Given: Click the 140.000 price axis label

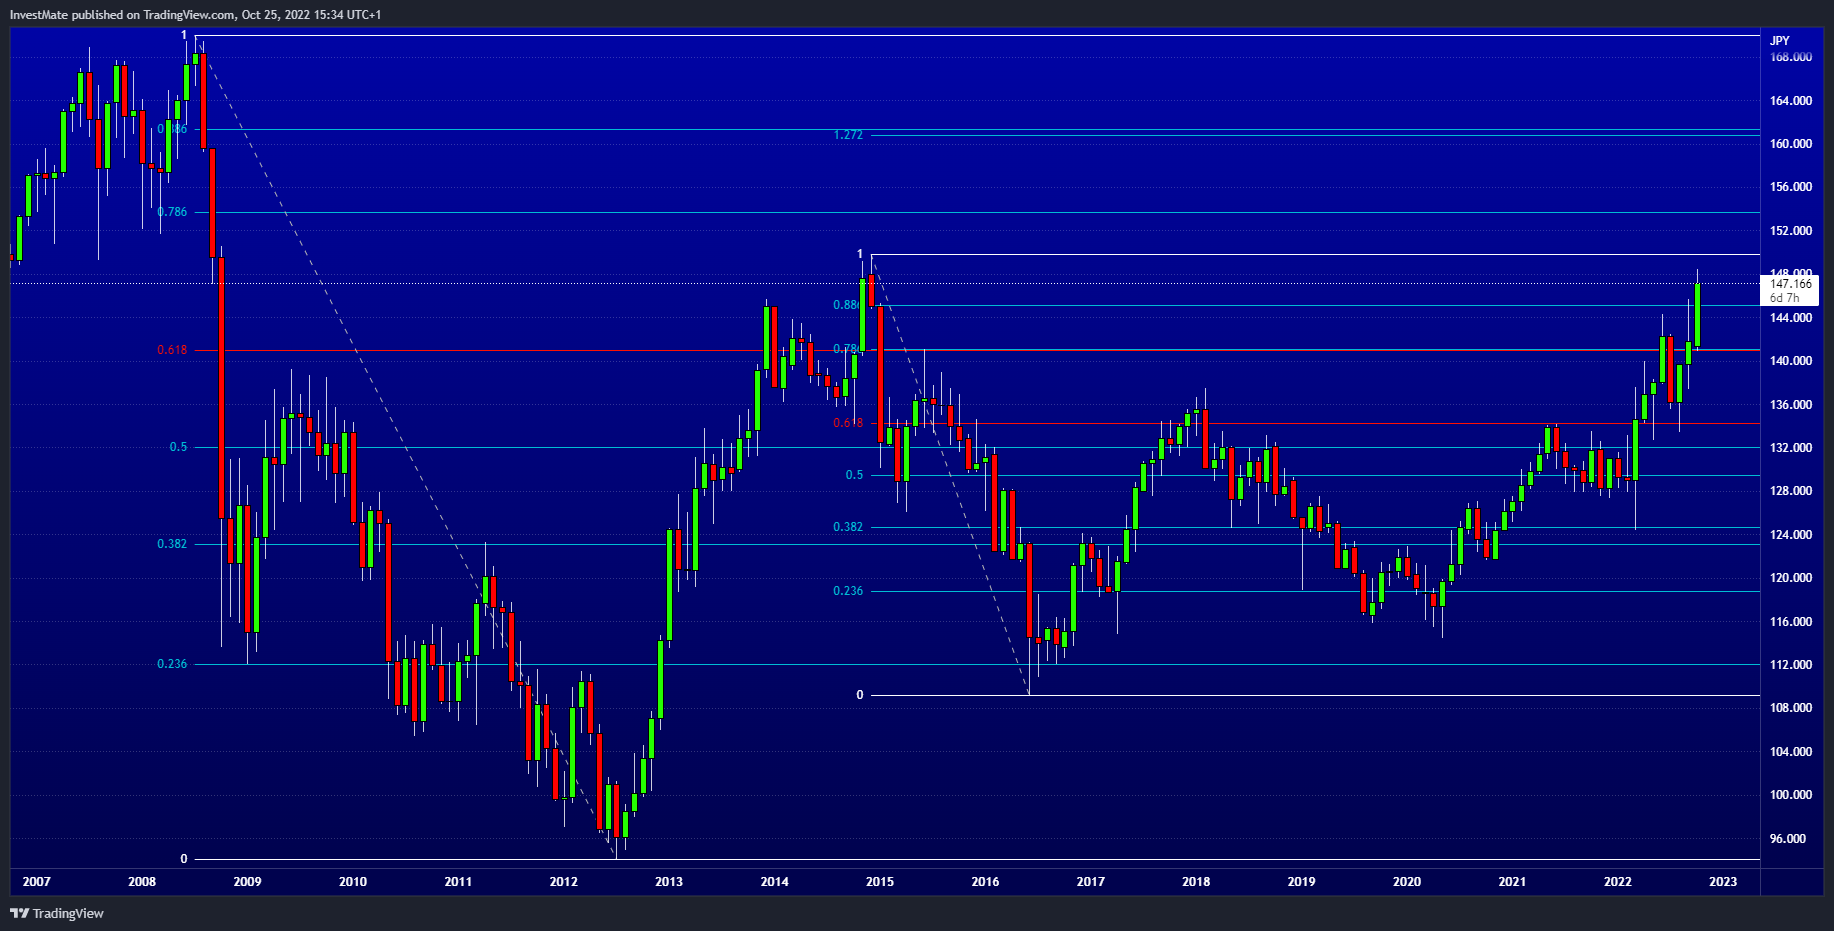Looking at the screenshot, I should pos(1790,361).
